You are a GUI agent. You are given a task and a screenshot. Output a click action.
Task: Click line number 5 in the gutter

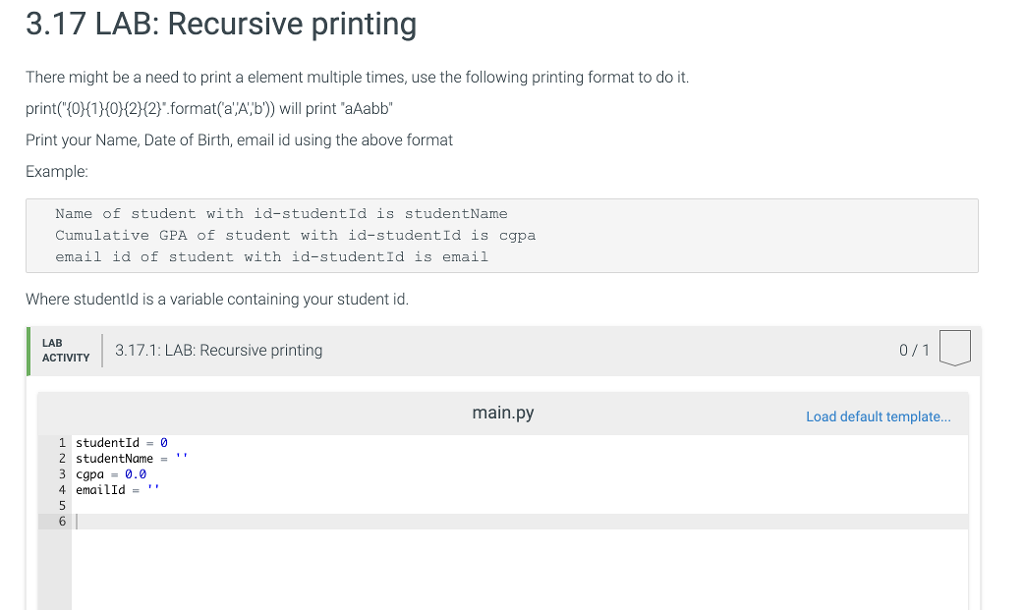(62, 505)
